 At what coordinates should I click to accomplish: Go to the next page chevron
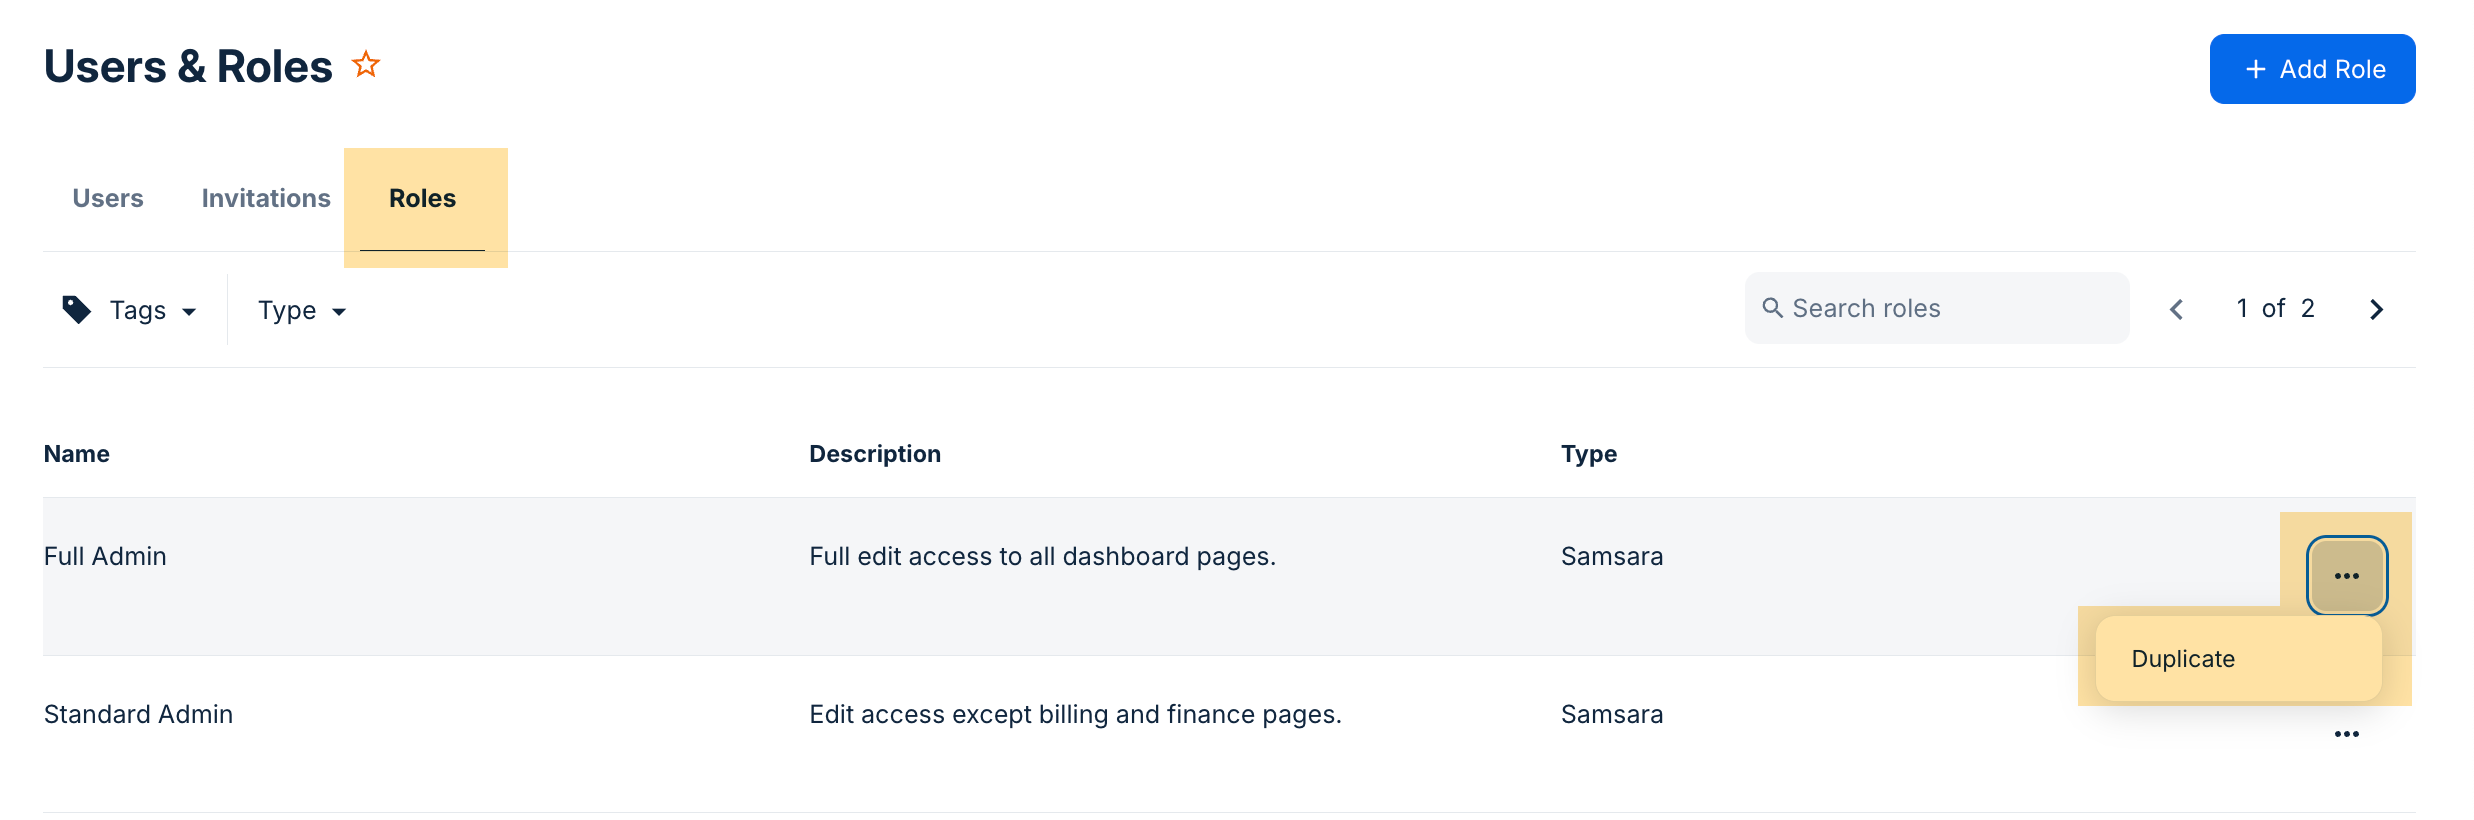coord(2376,309)
